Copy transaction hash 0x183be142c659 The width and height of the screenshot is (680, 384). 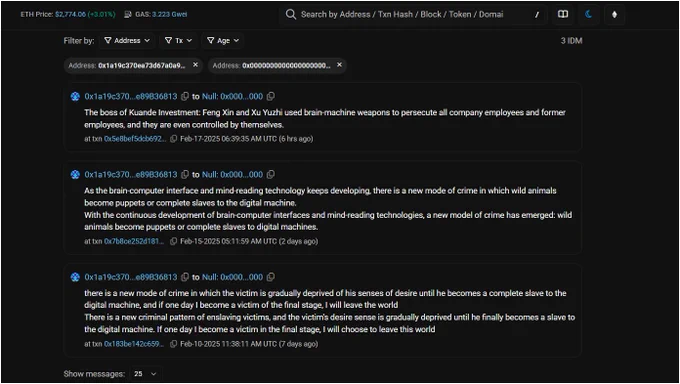tap(173, 344)
